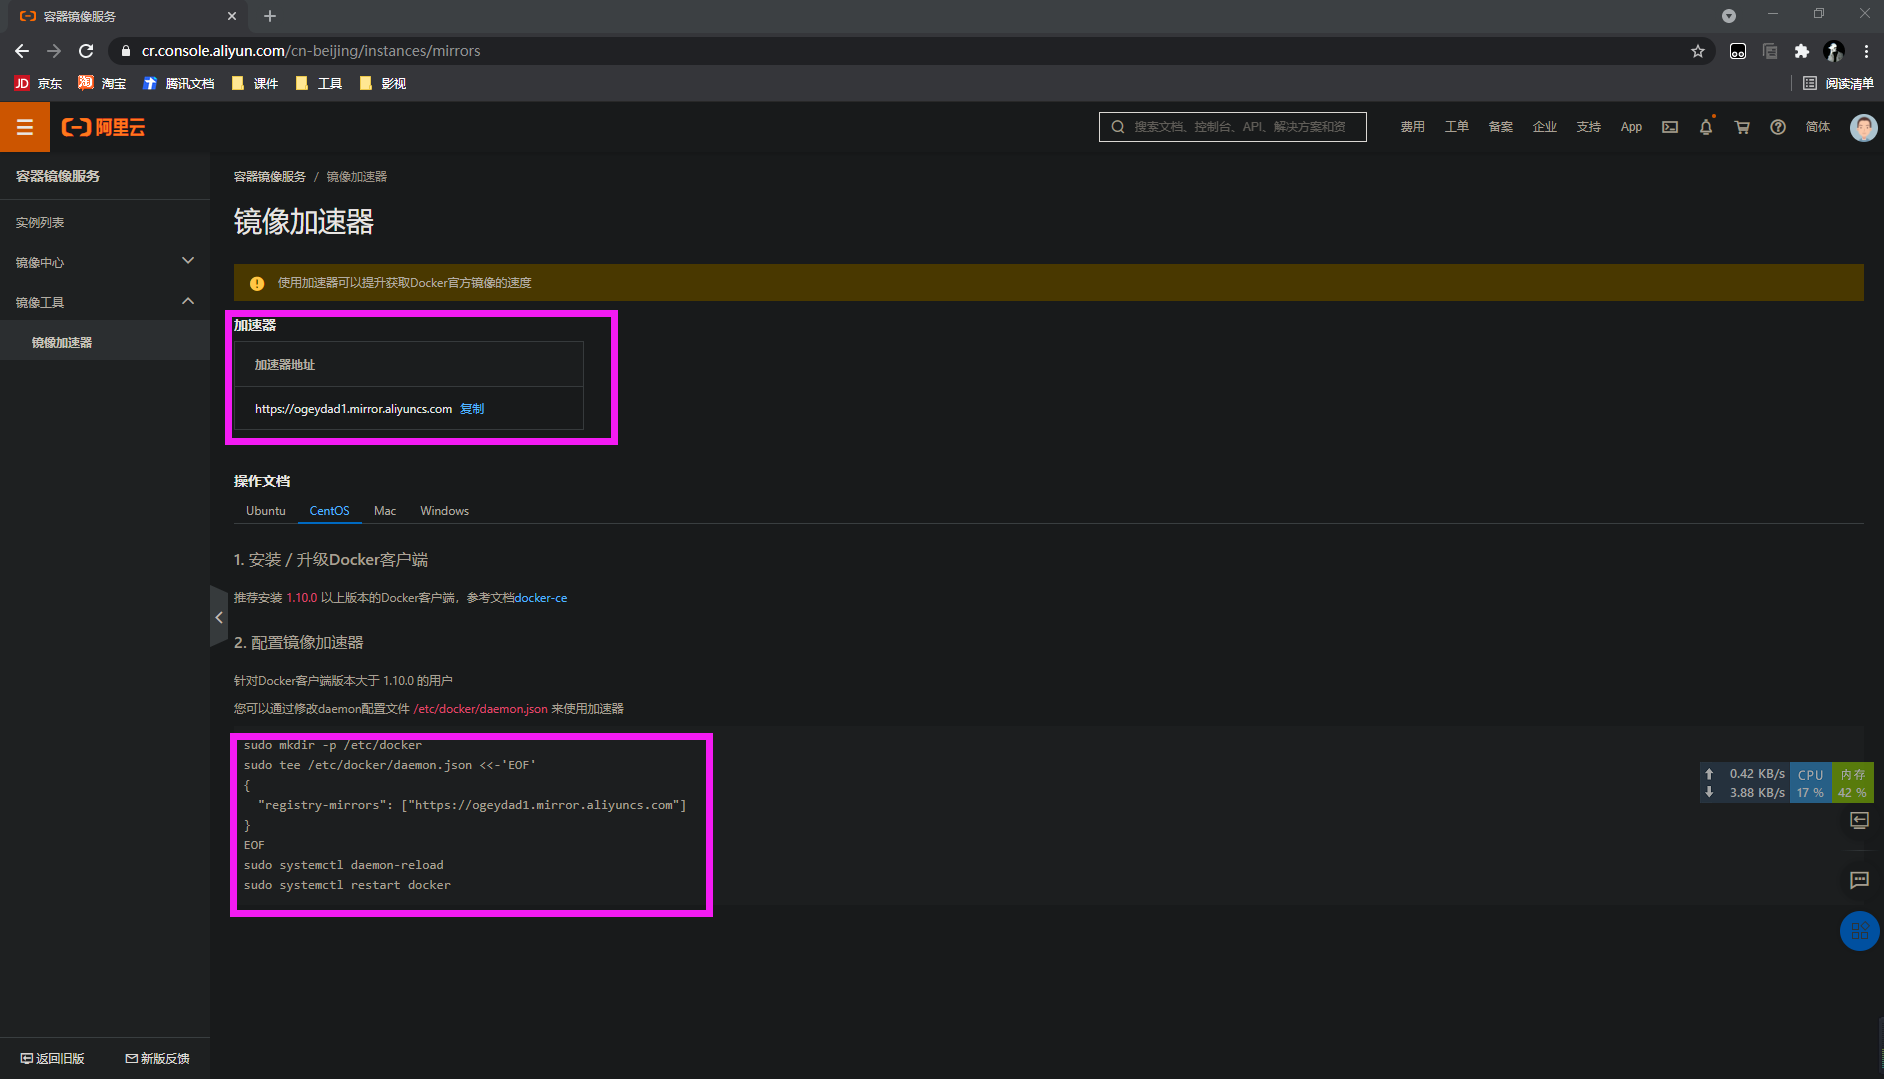Screen dimensions: 1884x1079
Task: Switch to the Ubuntu documentation tab
Action: (x=266, y=511)
